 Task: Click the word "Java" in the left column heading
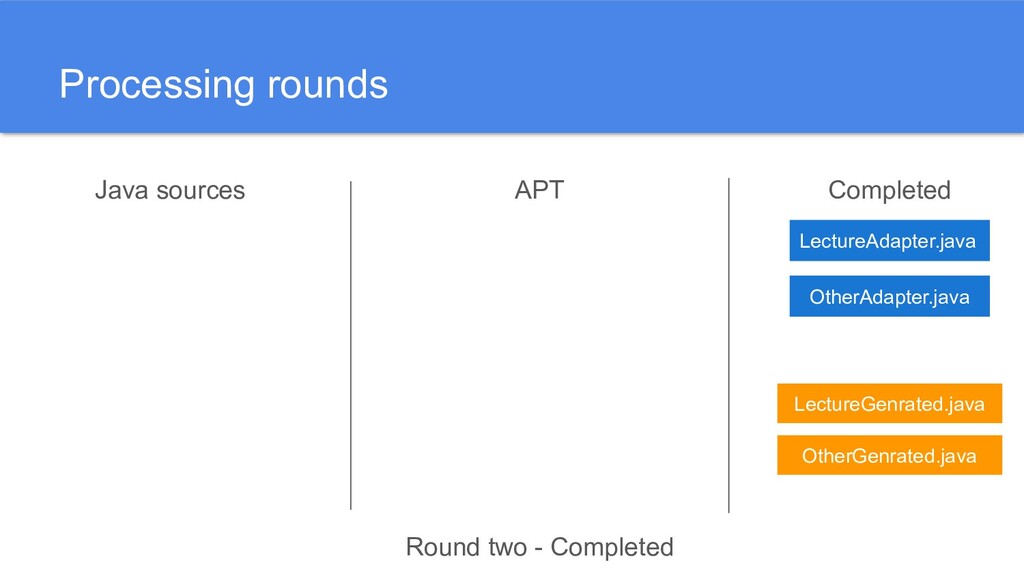pyautogui.click(x=116, y=190)
